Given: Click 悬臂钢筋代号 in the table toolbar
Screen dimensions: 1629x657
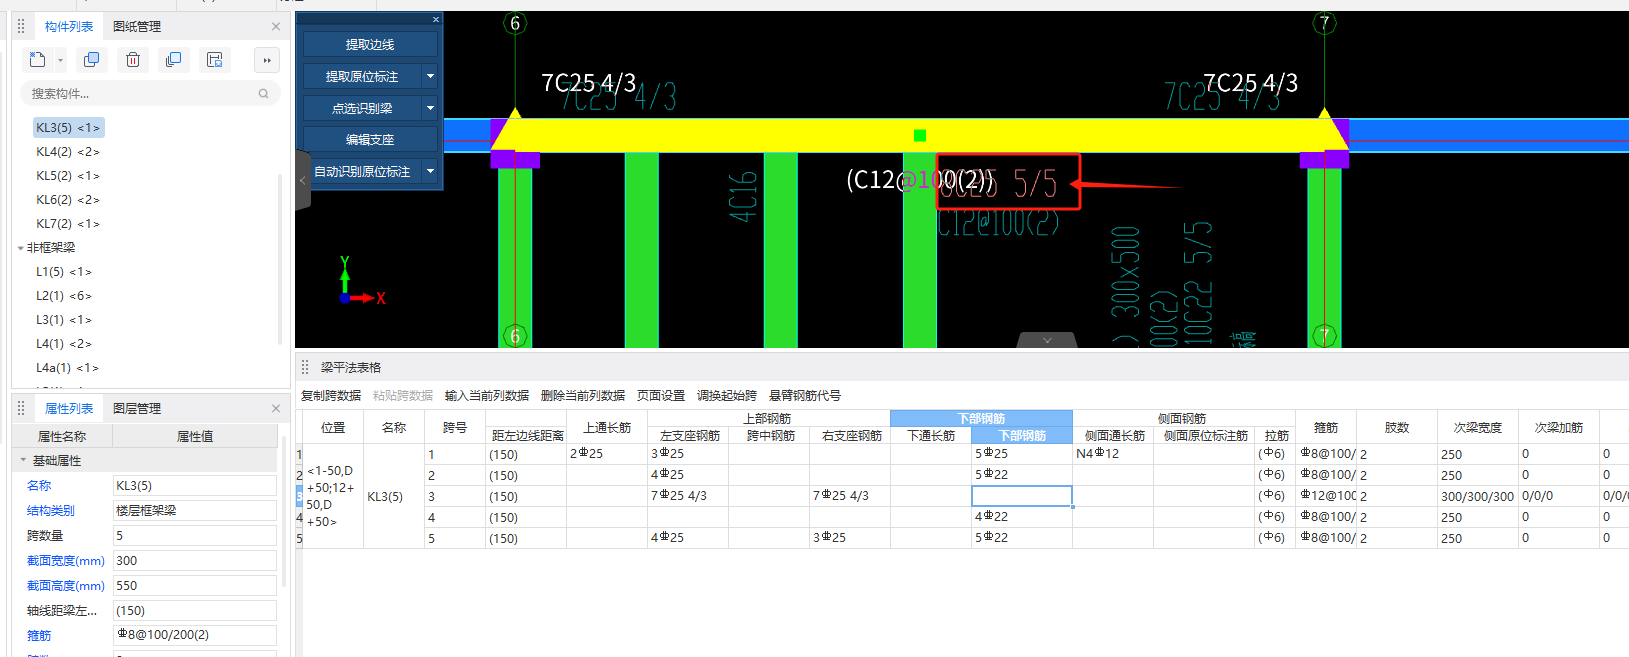Looking at the screenshot, I should click(805, 396).
